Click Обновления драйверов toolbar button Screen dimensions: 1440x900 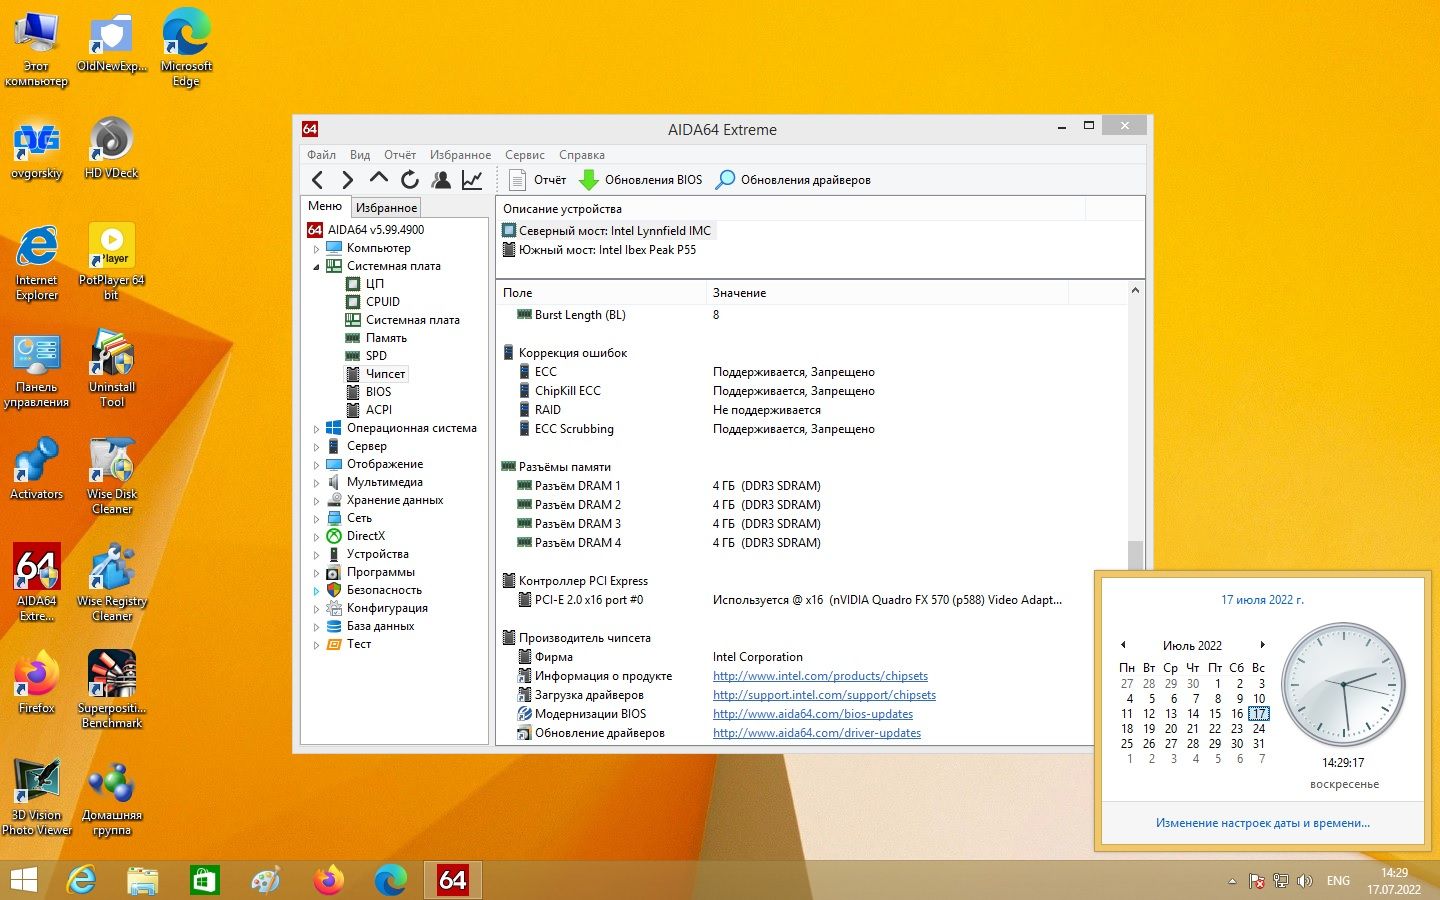click(x=794, y=180)
